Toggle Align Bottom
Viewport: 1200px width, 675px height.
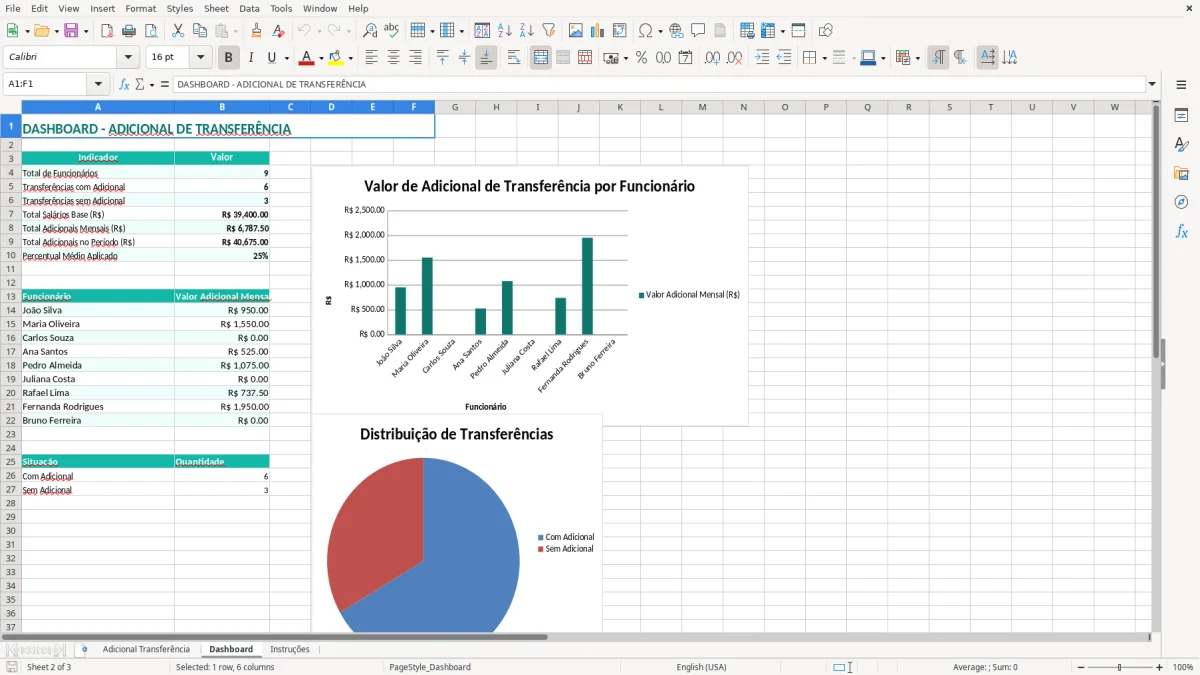[x=486, y=58]
